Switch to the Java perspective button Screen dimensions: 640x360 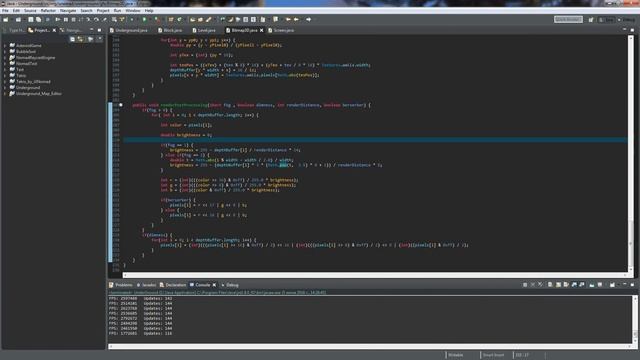pyautogui.click(x=607, y=20)
